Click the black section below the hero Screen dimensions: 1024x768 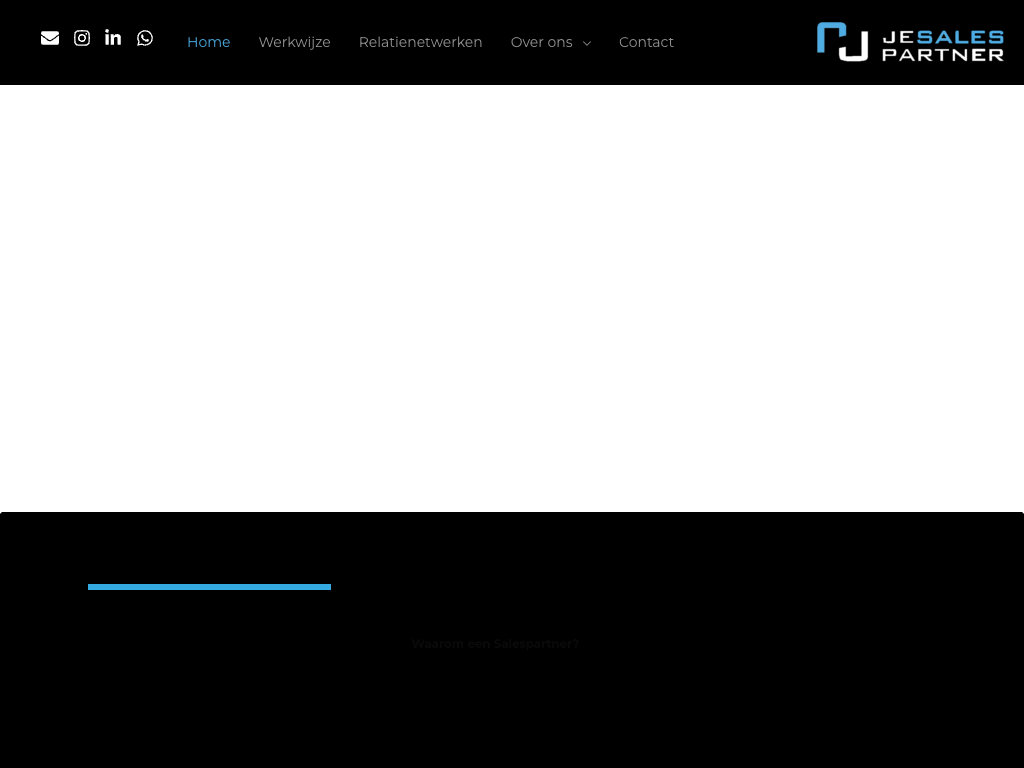[x=512, y=710]
